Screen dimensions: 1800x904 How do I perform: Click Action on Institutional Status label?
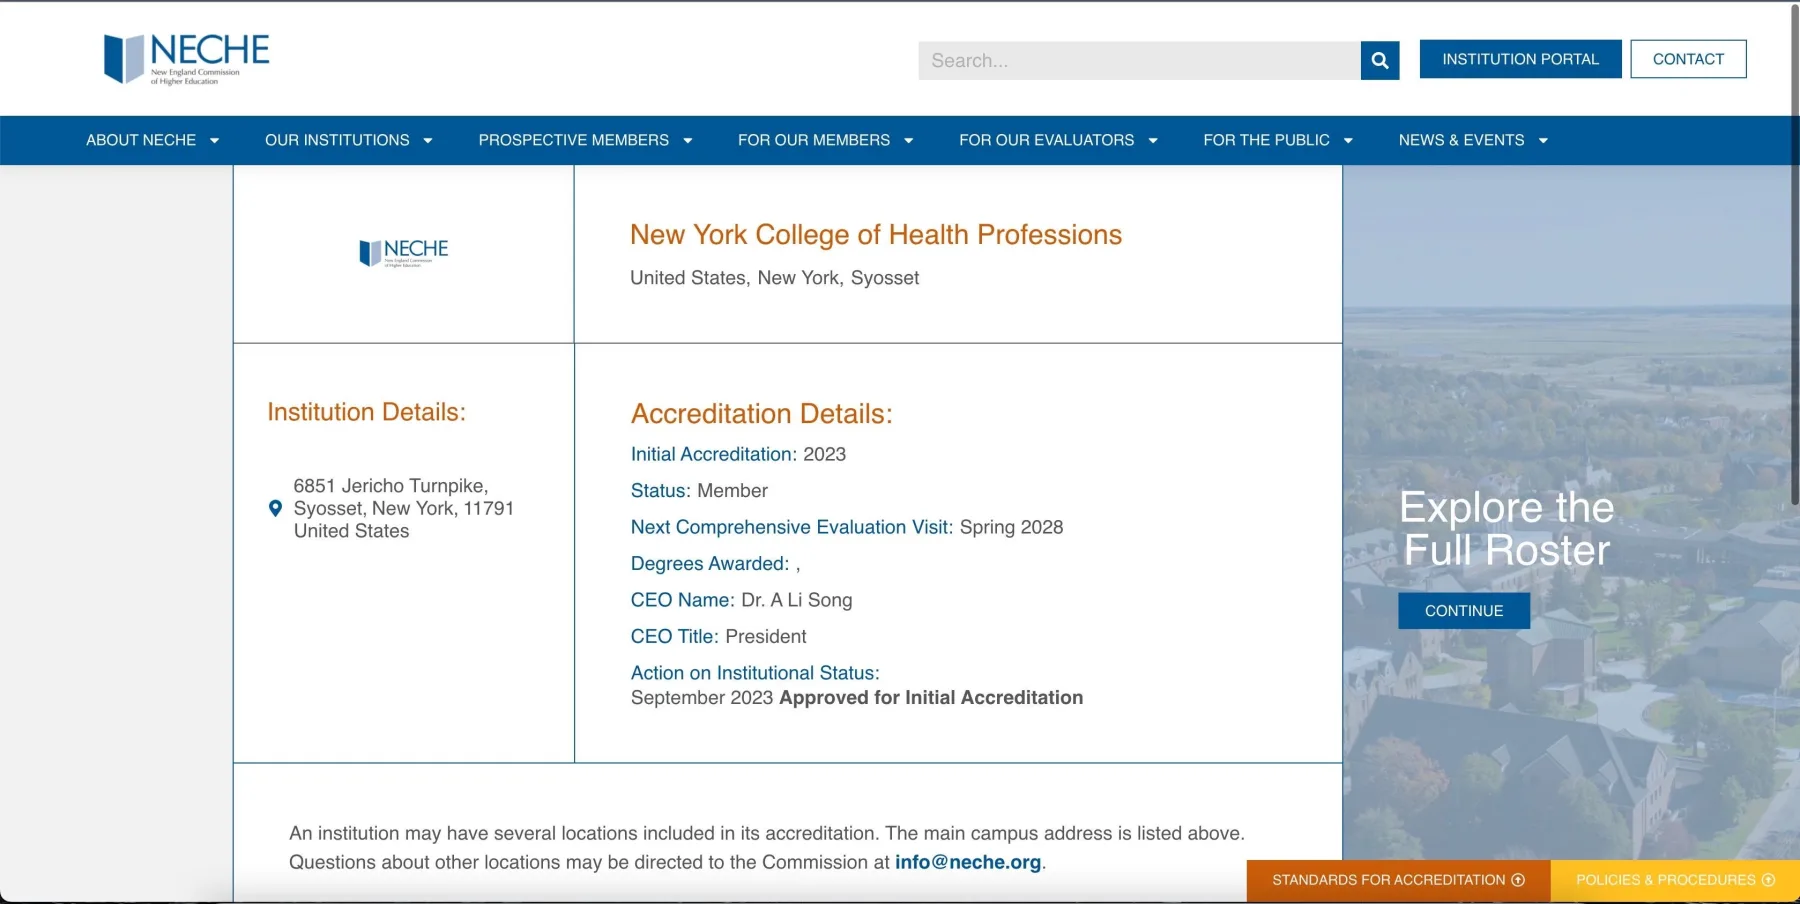755,673
